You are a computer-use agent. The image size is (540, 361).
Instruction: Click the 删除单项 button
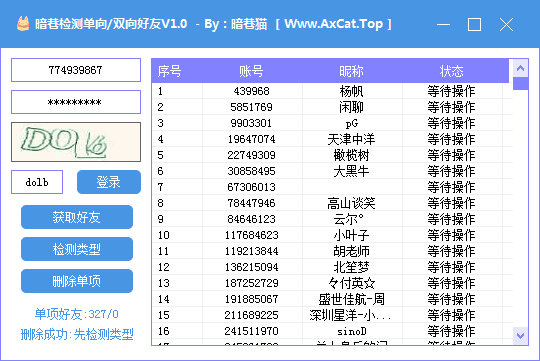click(x=77, y=281)
